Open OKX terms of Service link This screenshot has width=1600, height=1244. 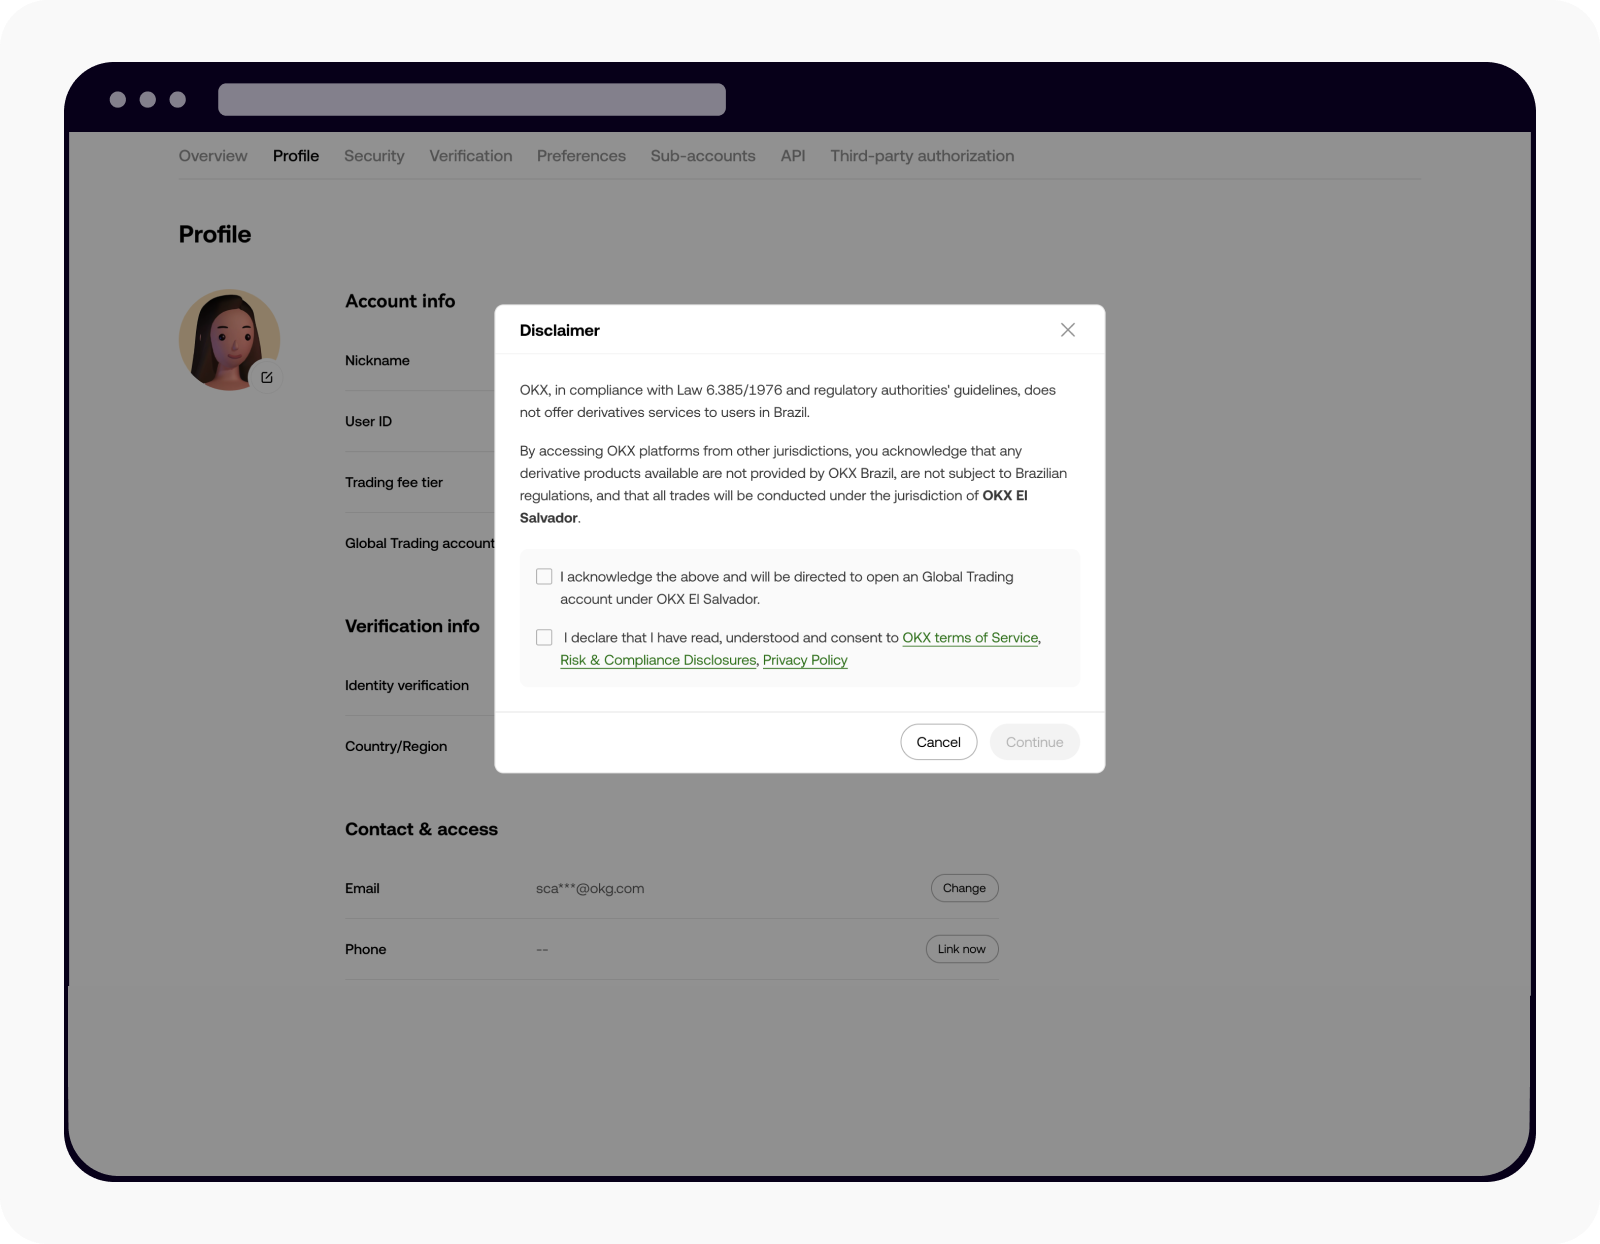(x=970, y=638)
